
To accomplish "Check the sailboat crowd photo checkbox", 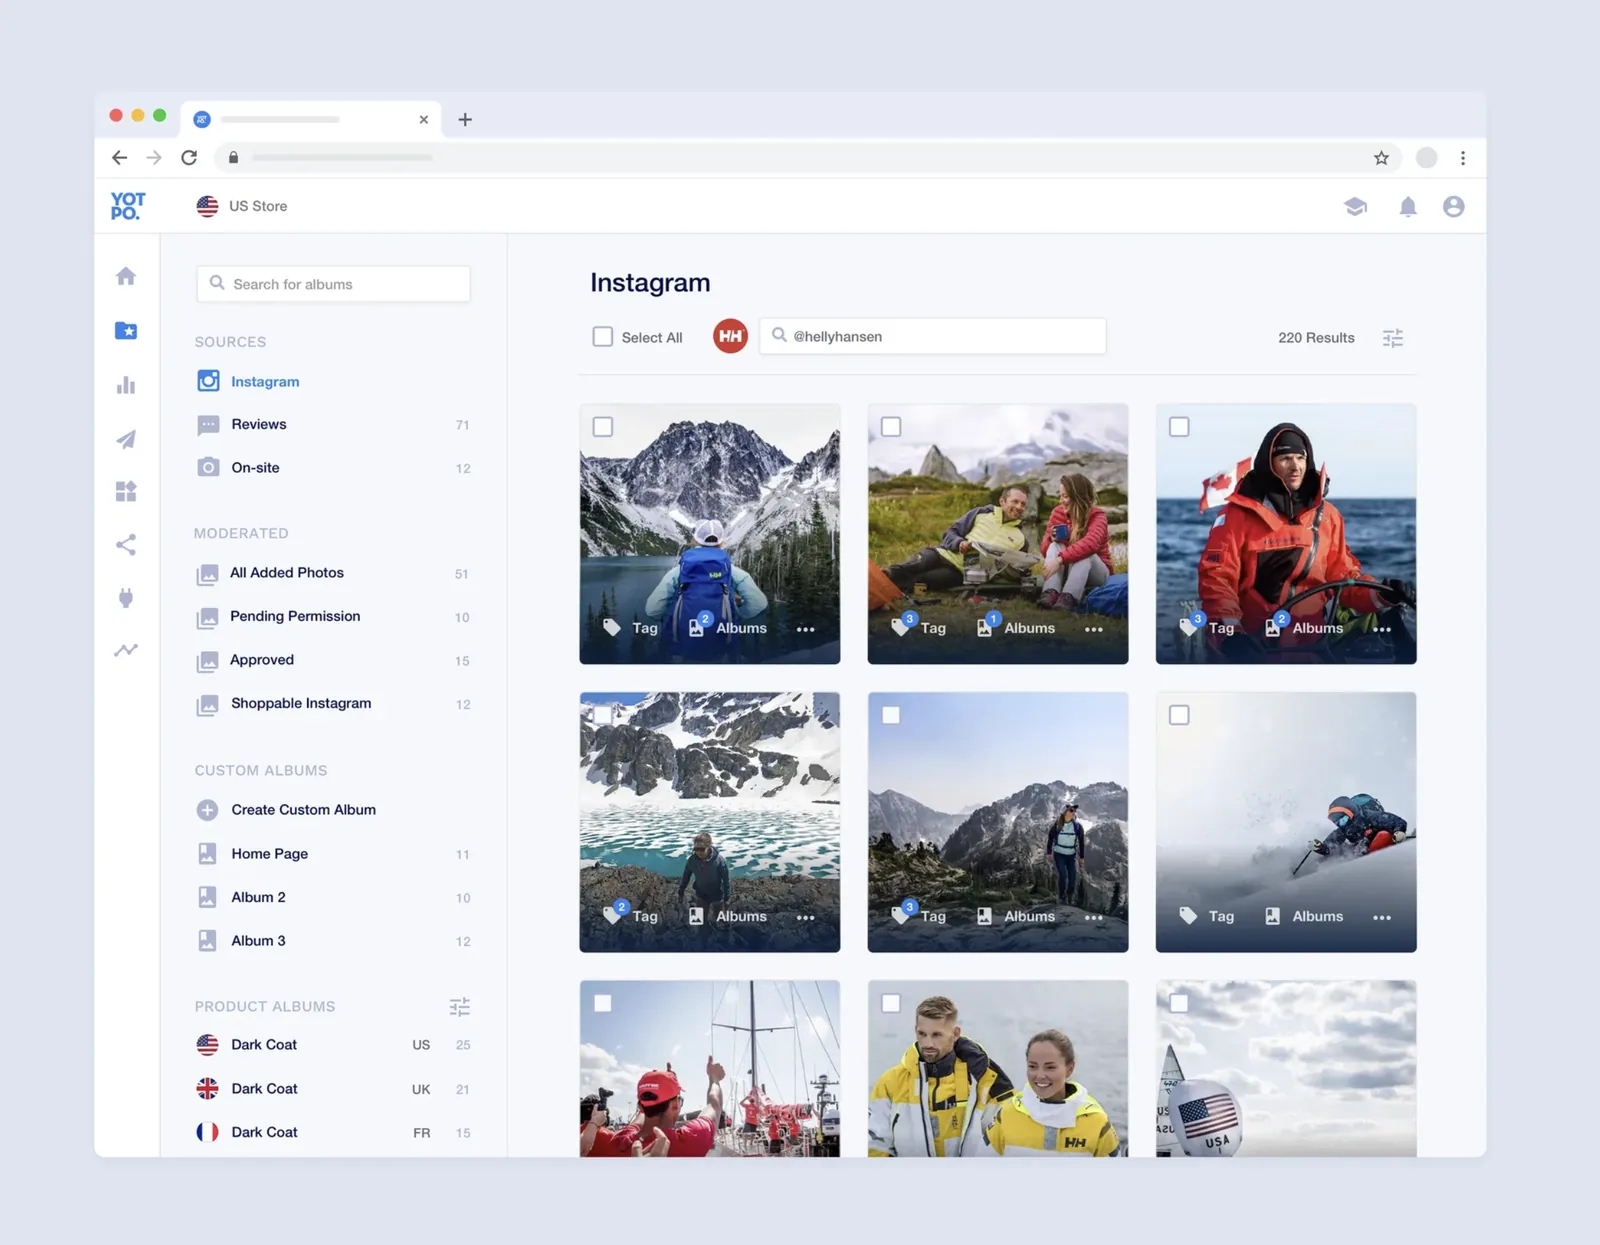I will pos(603,1003).
